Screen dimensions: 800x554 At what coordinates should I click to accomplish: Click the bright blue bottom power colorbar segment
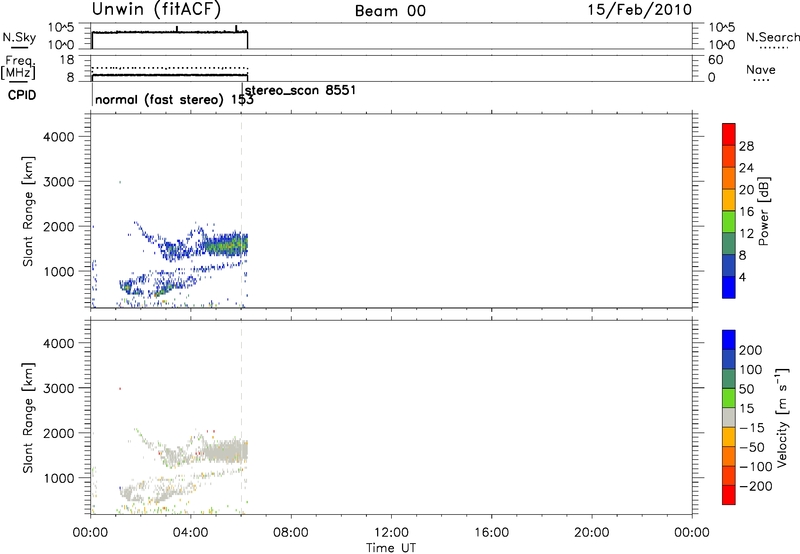pyautogui.click(x=729, y=287)
